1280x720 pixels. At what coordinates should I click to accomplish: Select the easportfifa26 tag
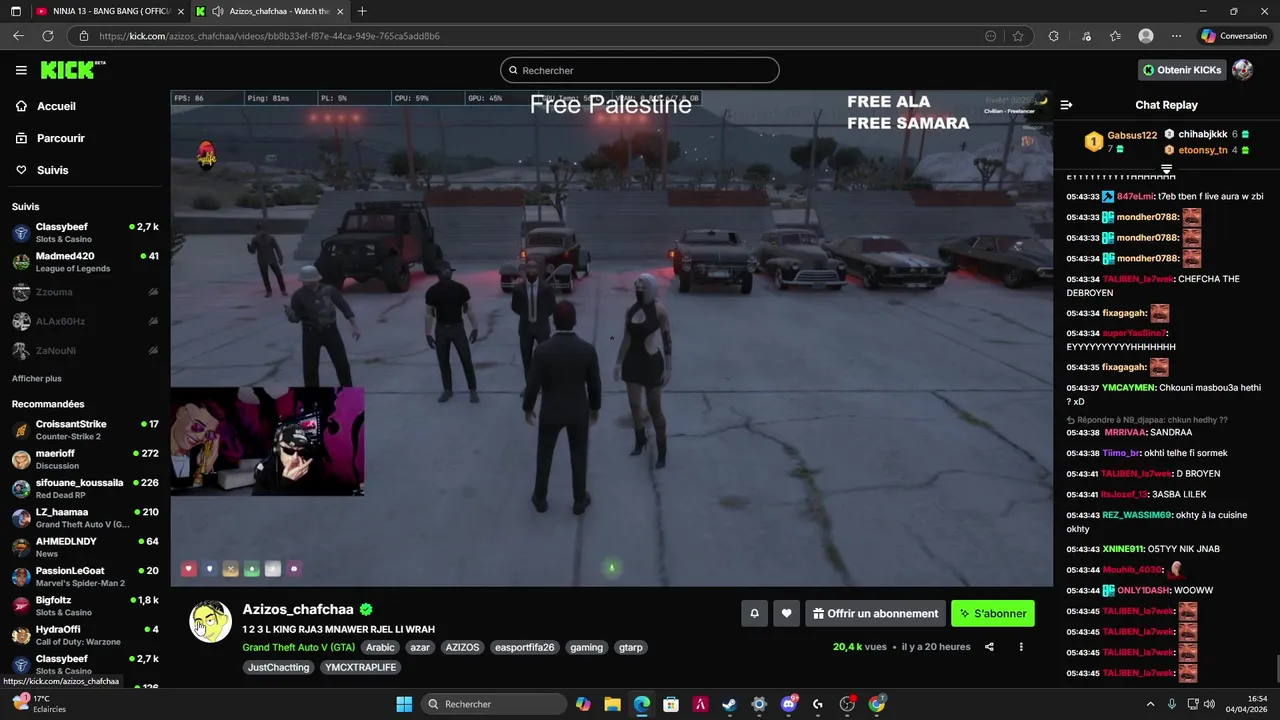(524, 647)
